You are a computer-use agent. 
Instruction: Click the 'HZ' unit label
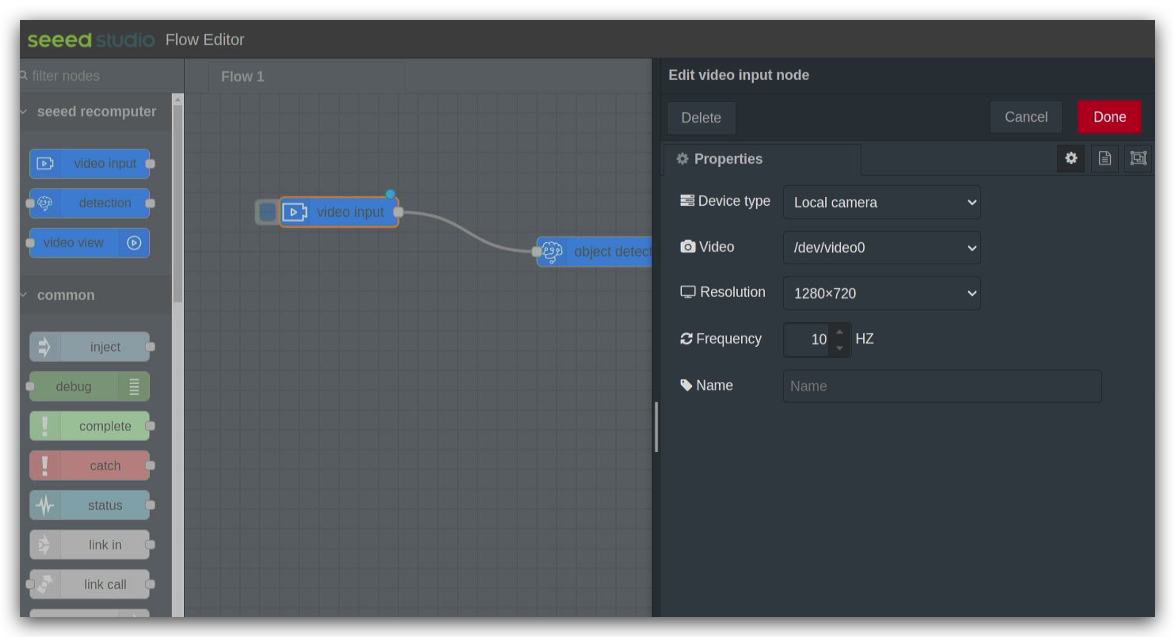[x=865, y=339]
